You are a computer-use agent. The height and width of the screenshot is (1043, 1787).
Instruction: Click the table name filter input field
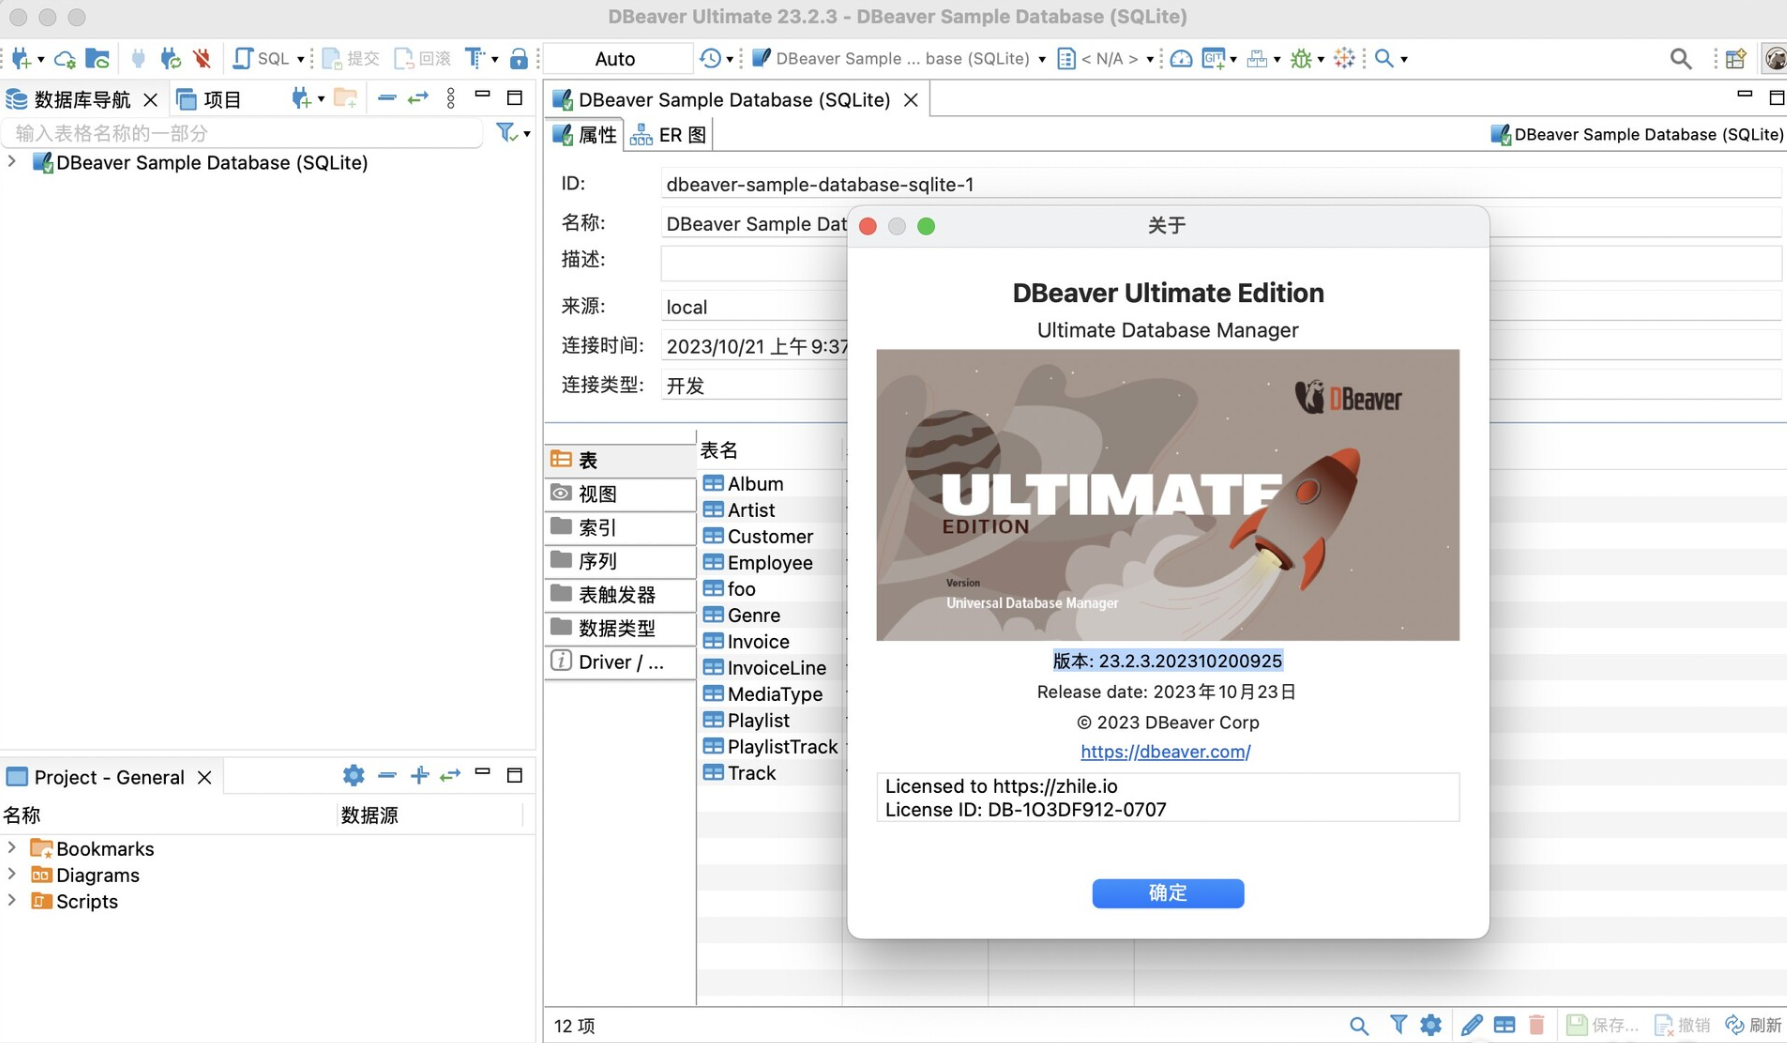[243, 133]
